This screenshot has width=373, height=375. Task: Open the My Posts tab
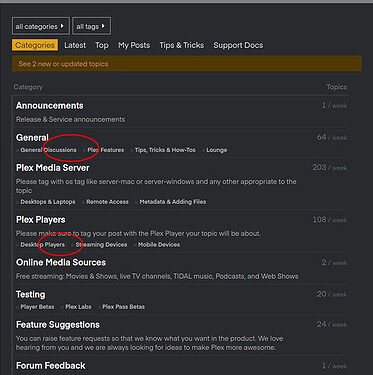pyautogui.click(x=134, y=45)
